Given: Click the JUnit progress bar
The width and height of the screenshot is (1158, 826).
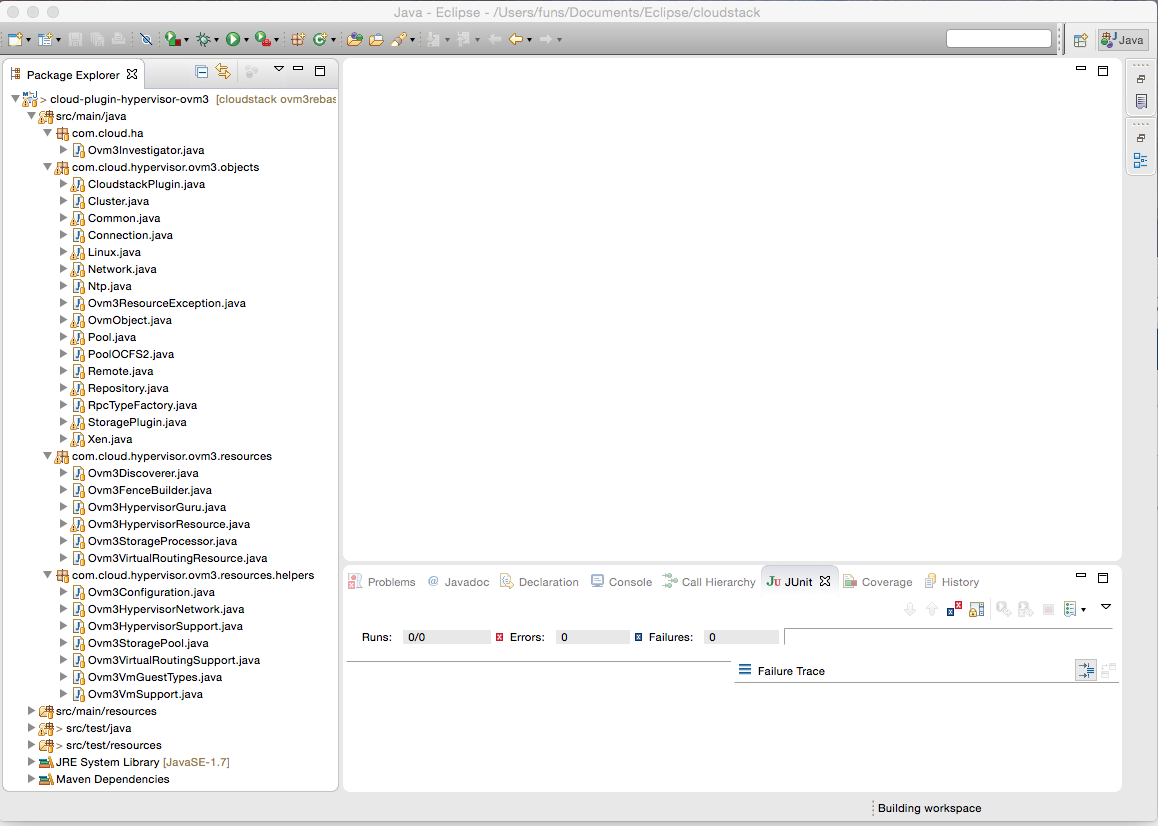Looking at the screenshot, I should tap(948, 637).
